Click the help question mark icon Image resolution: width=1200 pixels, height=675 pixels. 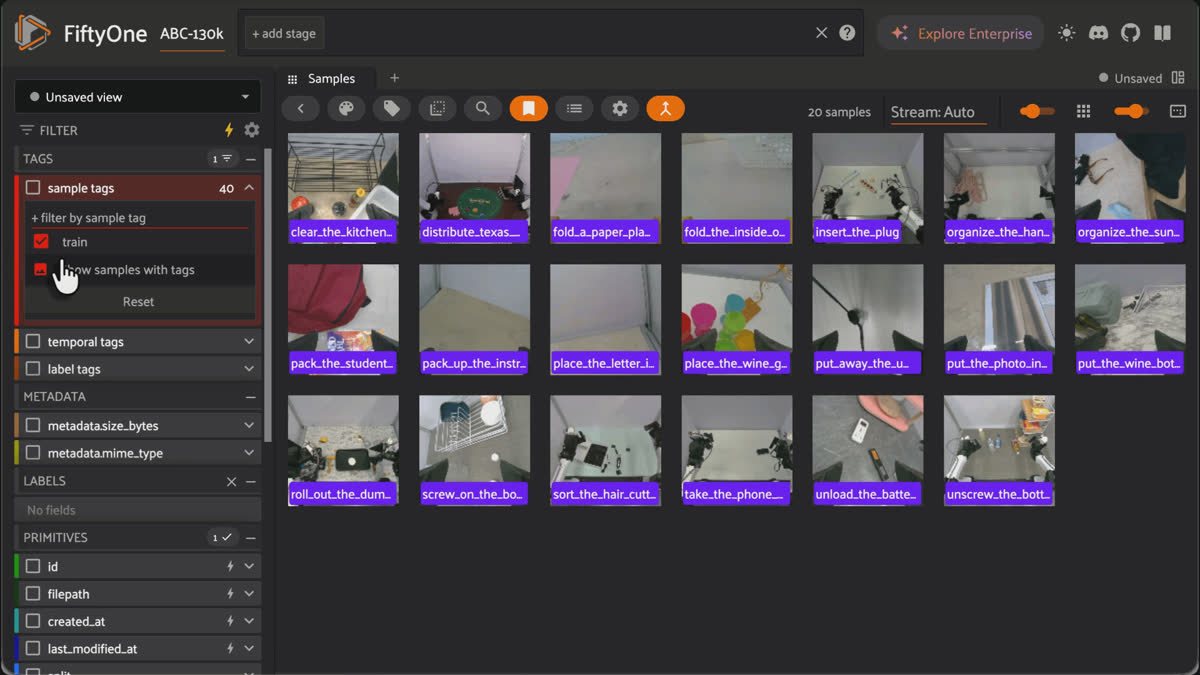point(847,33)
